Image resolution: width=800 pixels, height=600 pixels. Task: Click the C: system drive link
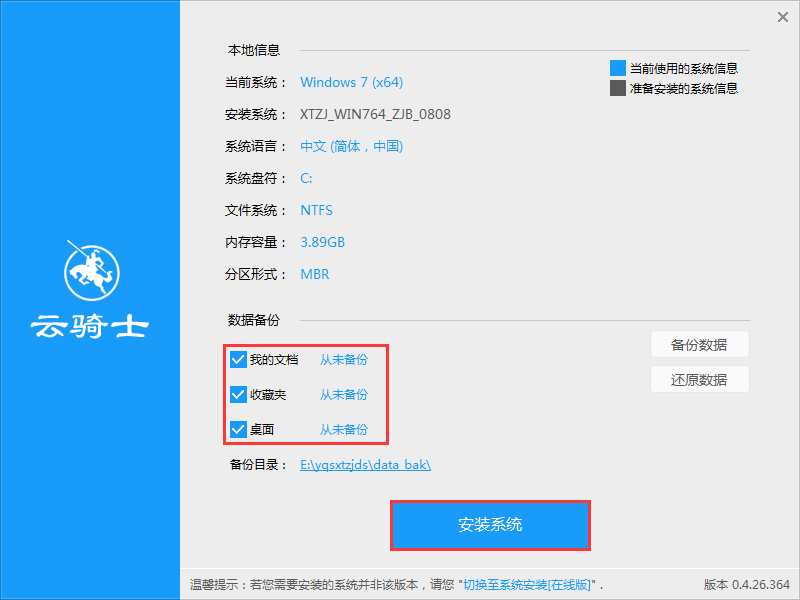(x=308, y=178)
